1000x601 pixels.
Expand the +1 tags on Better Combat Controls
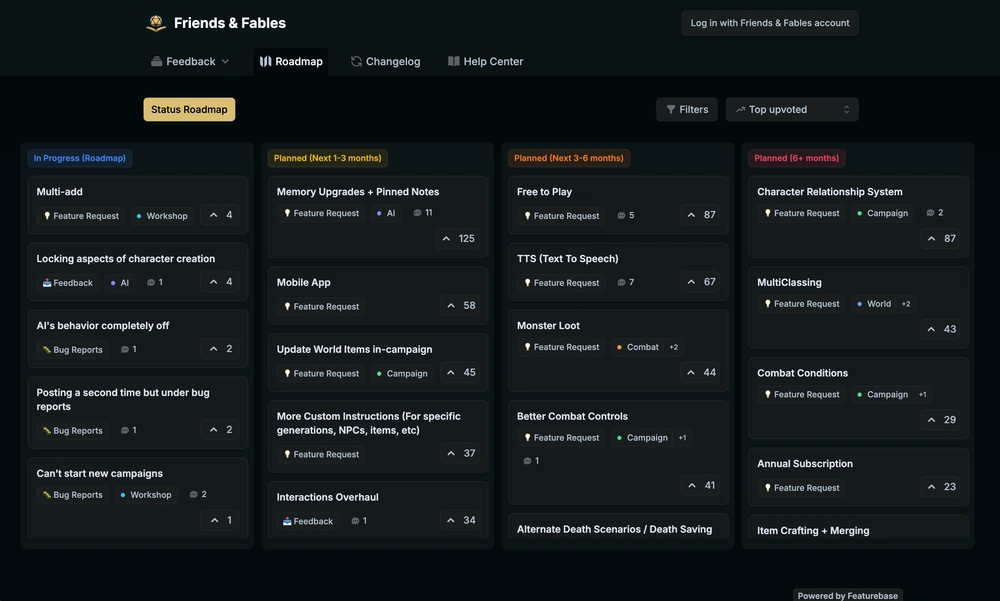click(x=682, y=438)
